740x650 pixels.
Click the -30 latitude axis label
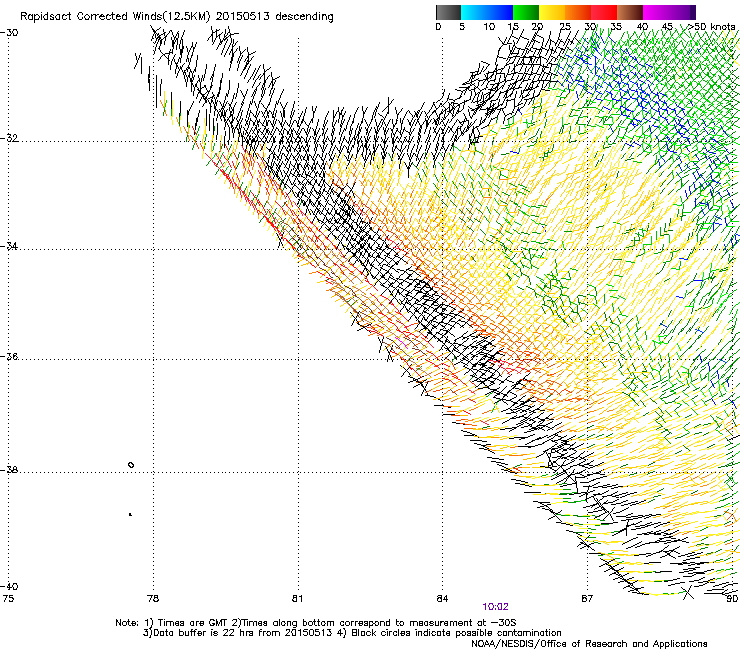(x=9, y=33)
